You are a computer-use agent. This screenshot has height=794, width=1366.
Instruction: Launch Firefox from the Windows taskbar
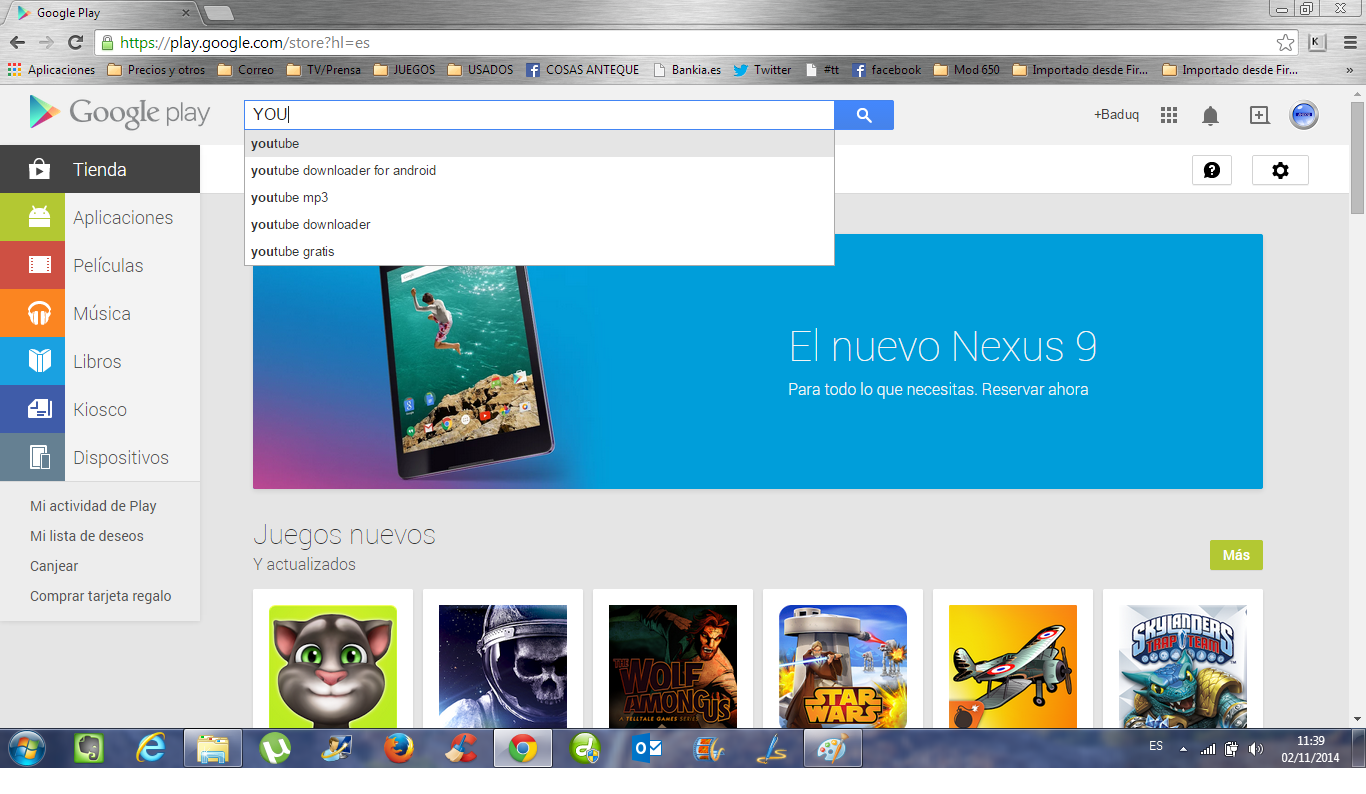[x=399, y=748]
